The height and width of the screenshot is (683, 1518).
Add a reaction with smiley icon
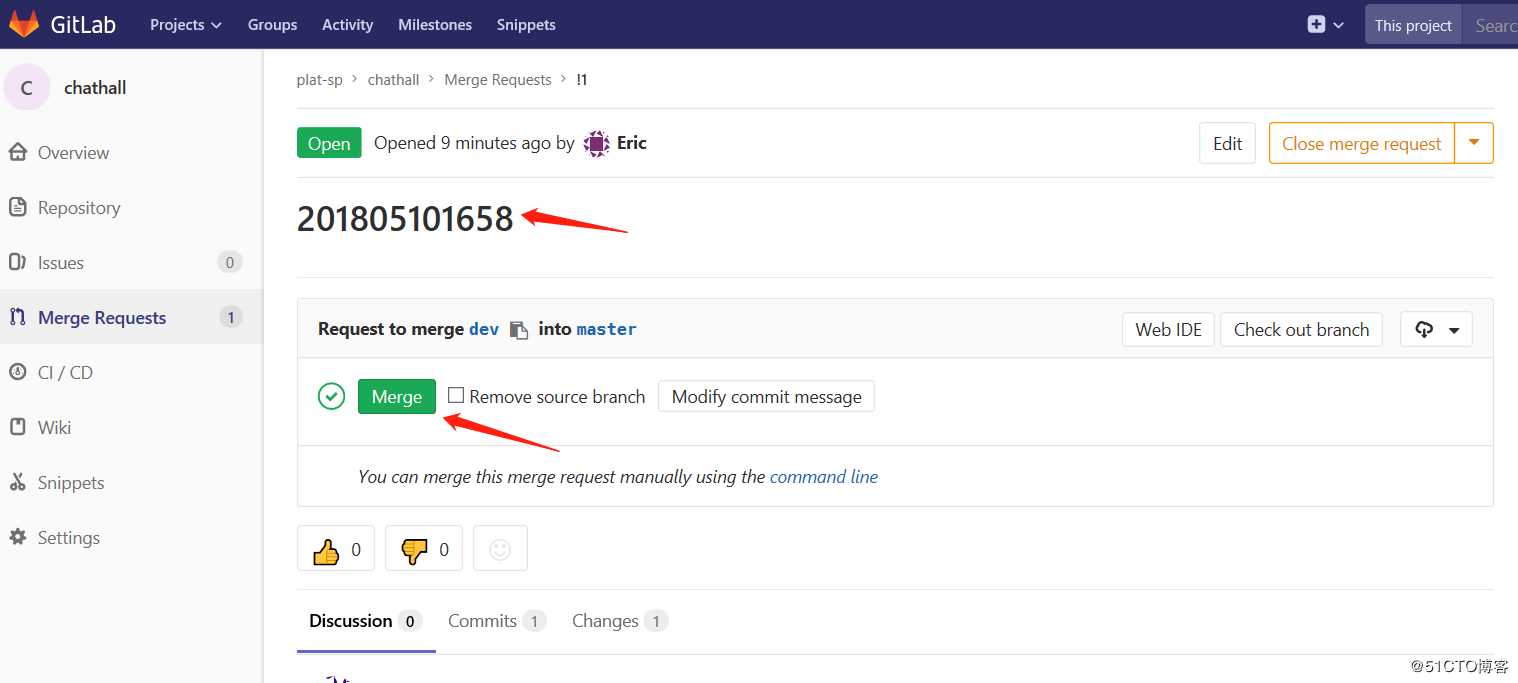[x=500, y=549]
